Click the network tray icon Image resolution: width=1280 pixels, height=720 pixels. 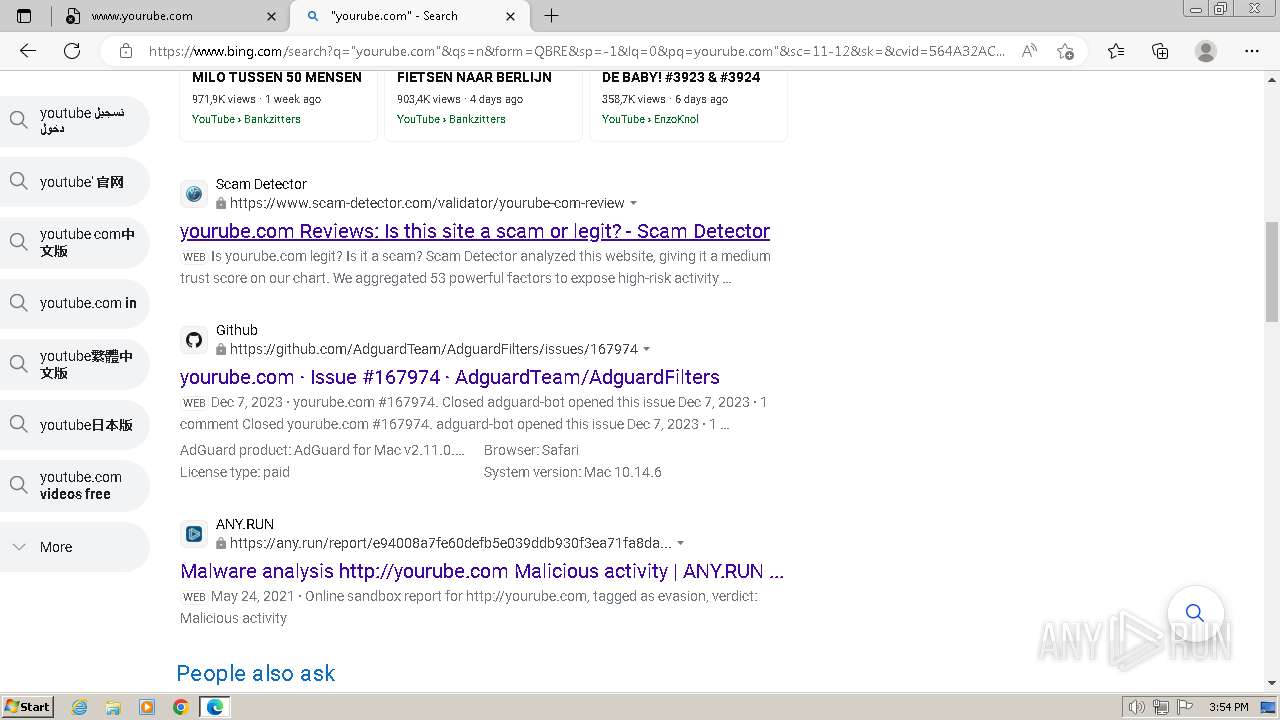click(x=1161, y=707)
